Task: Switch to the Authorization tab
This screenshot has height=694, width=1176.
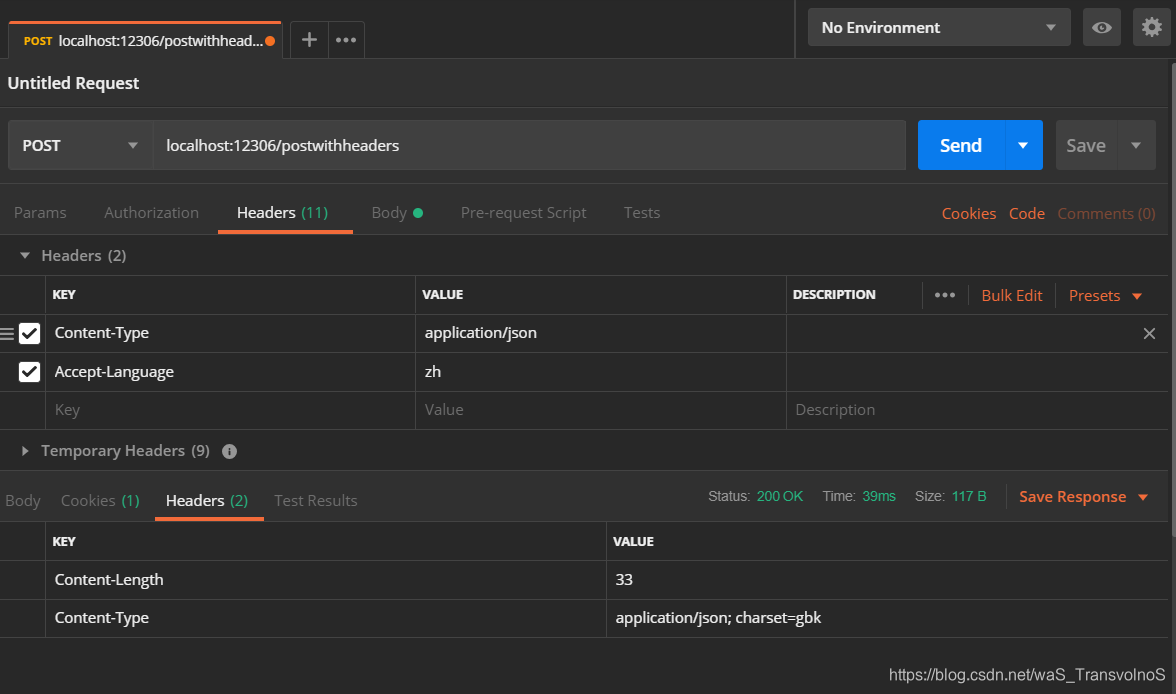Action: (152, 213)
